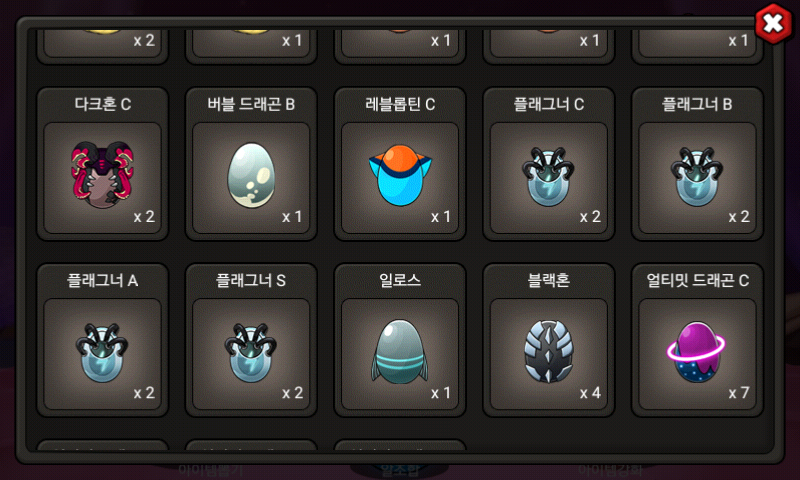The width and height of the screenshot is (800, 480).
Task: Open the 알조합 tab behind the popup
Action: click(x=400, y=470)
